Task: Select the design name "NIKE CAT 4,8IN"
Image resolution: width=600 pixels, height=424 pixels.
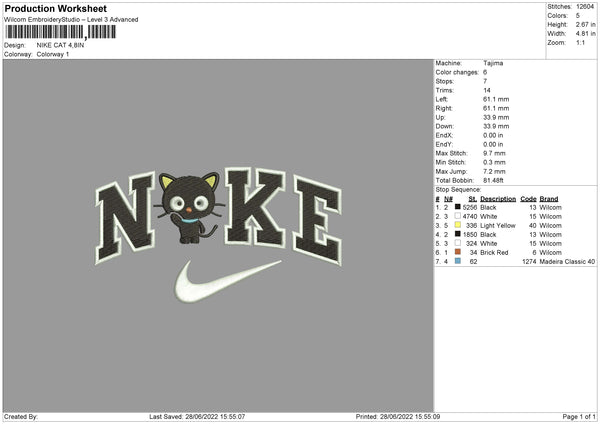Action: pyautogui.click(x=60, y=45)
